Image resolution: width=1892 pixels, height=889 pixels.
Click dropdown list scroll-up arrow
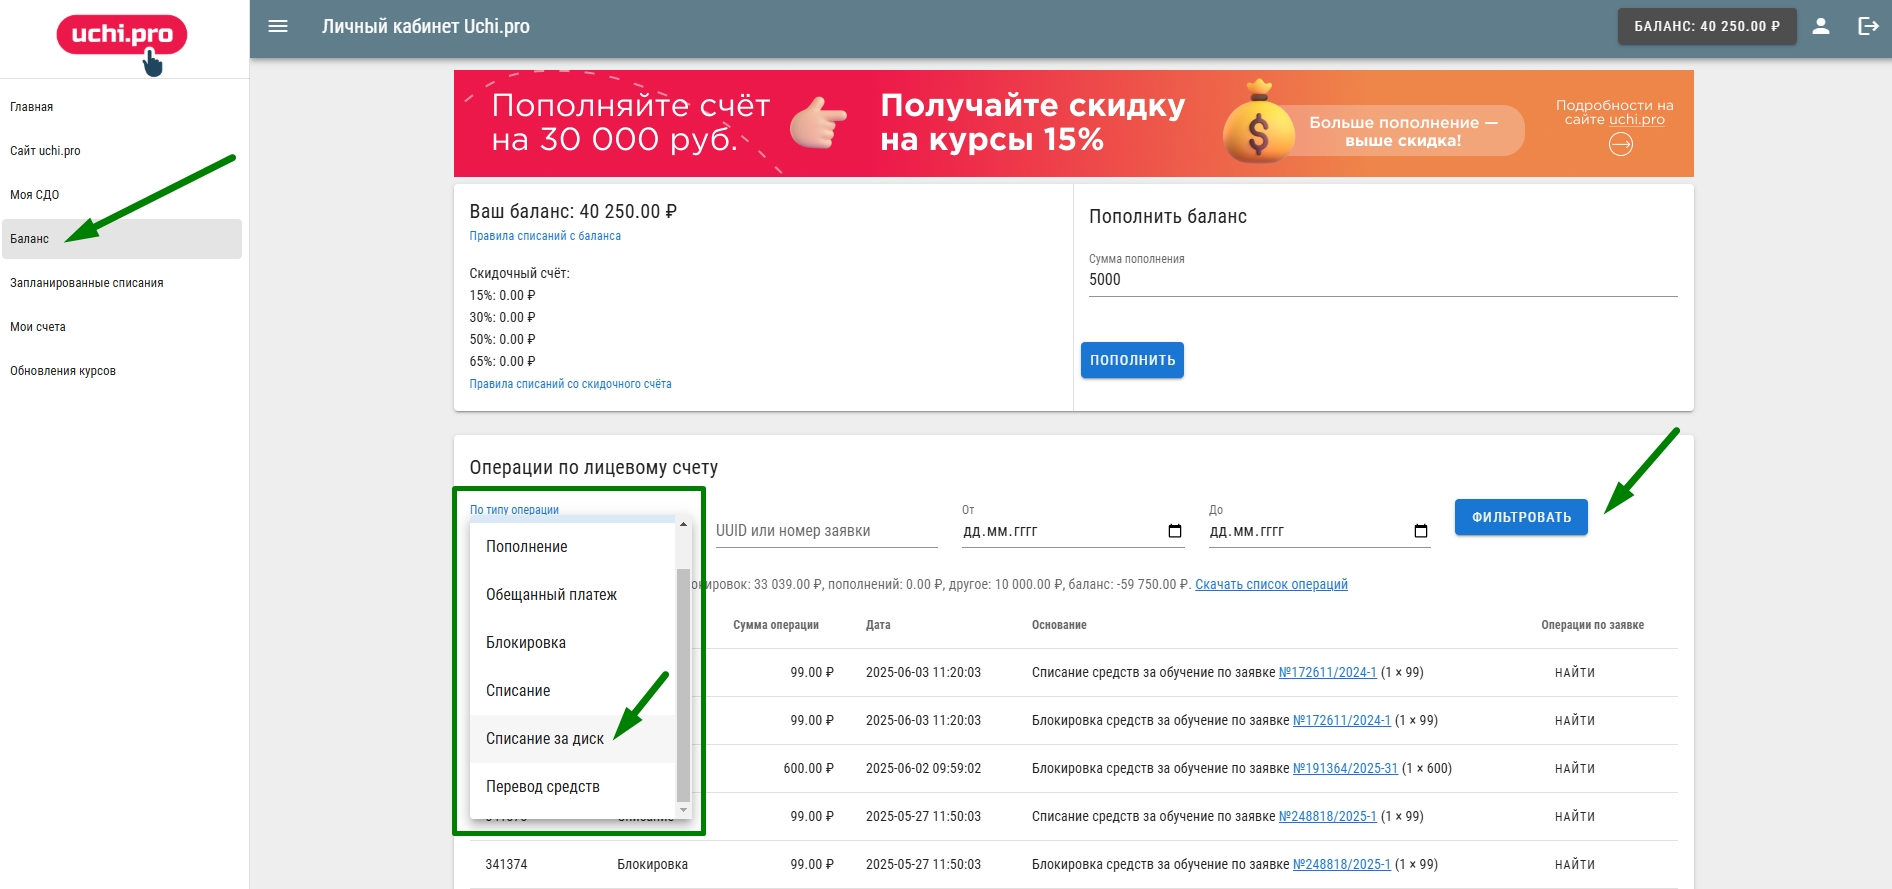(x=684, y=524)
